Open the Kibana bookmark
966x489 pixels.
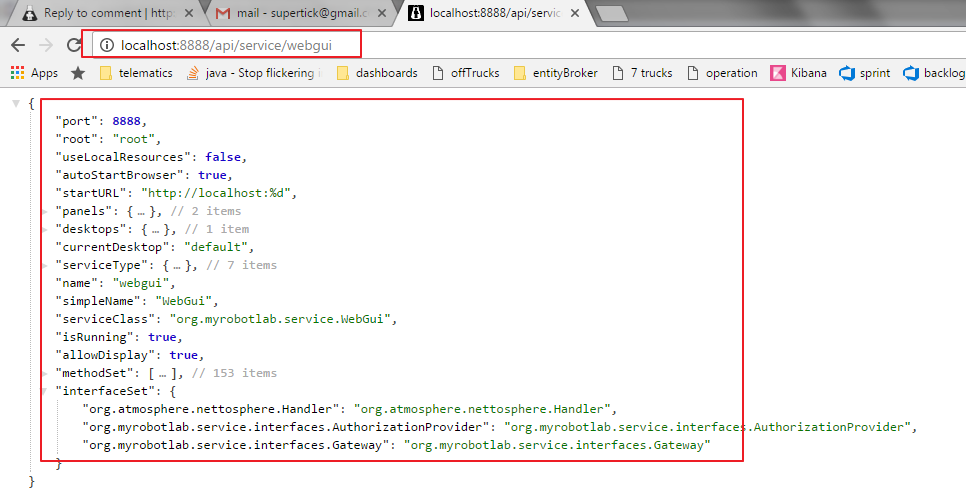798,73
